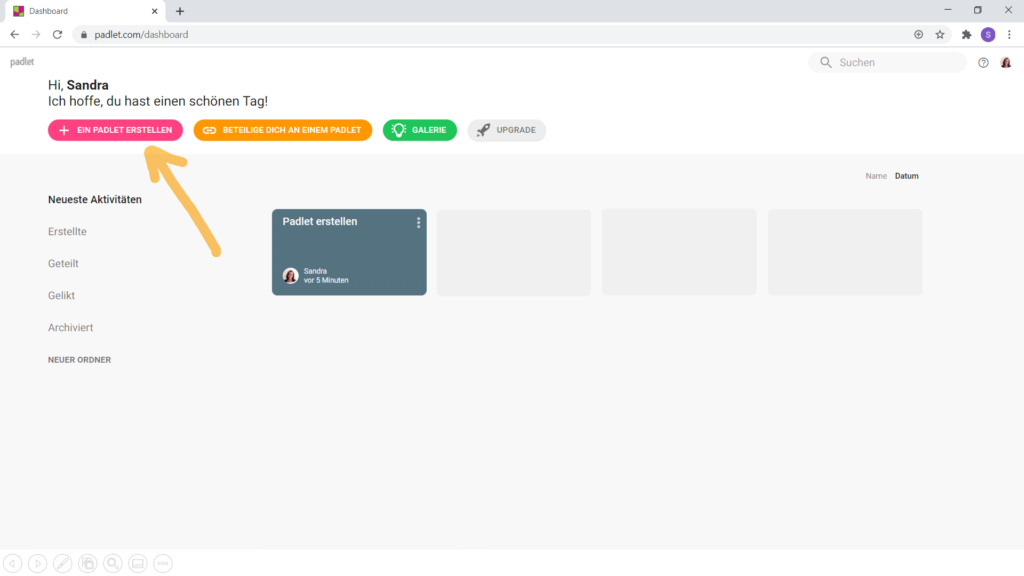Viewport: 1024px width, 576px height.
Task: Click Ein Padlet erstellen button
Action: click(x=116, y=130)
